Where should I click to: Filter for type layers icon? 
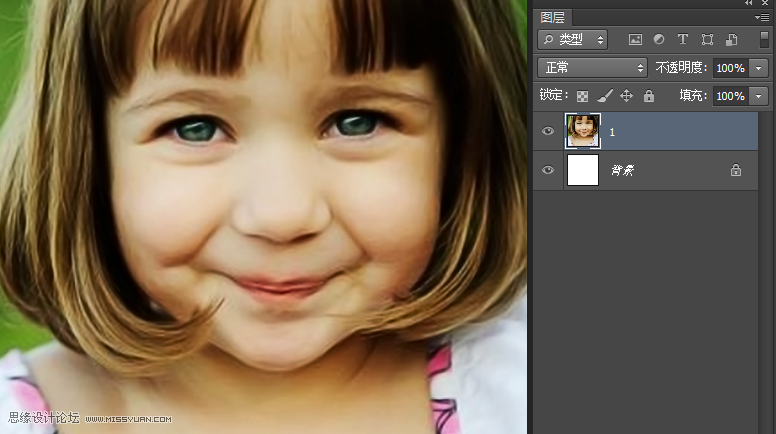pos(682,40)
